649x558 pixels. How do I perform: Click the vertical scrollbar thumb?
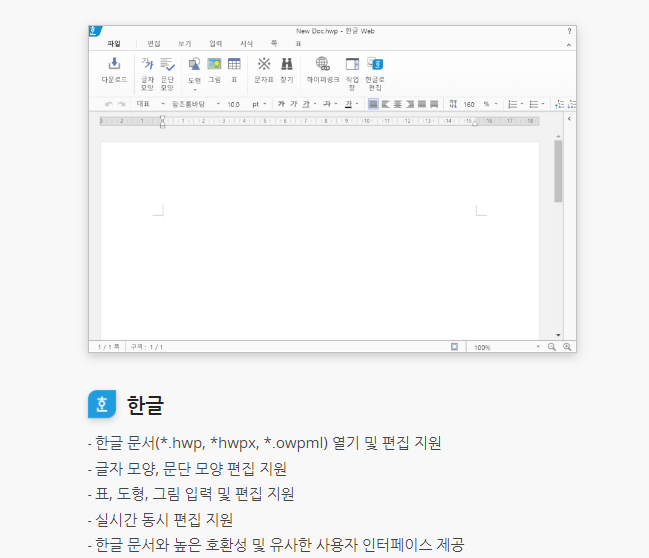[558, 171]
